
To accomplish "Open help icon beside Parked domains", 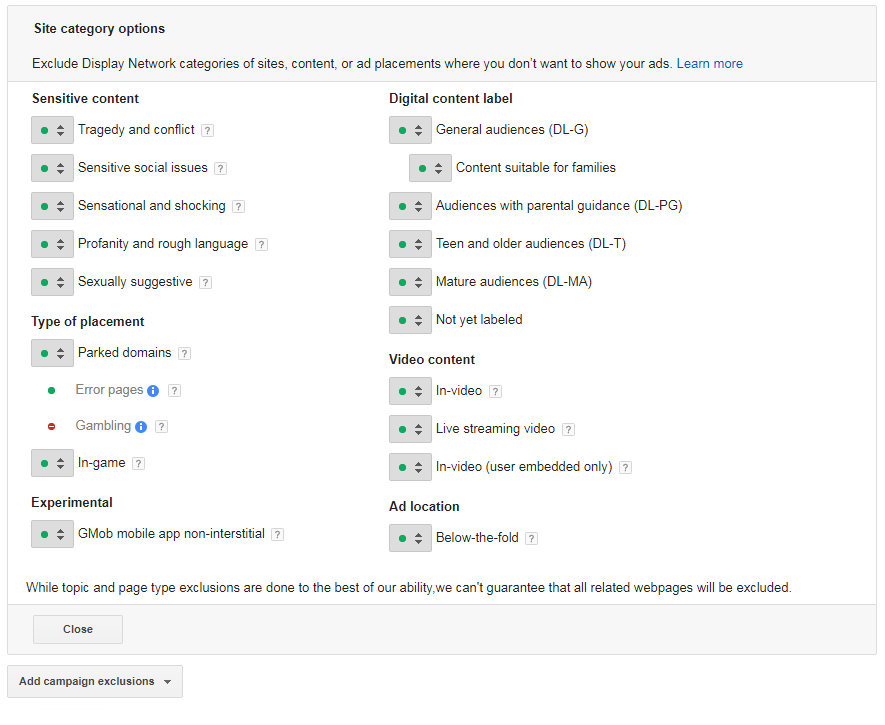I will [184, 353].
